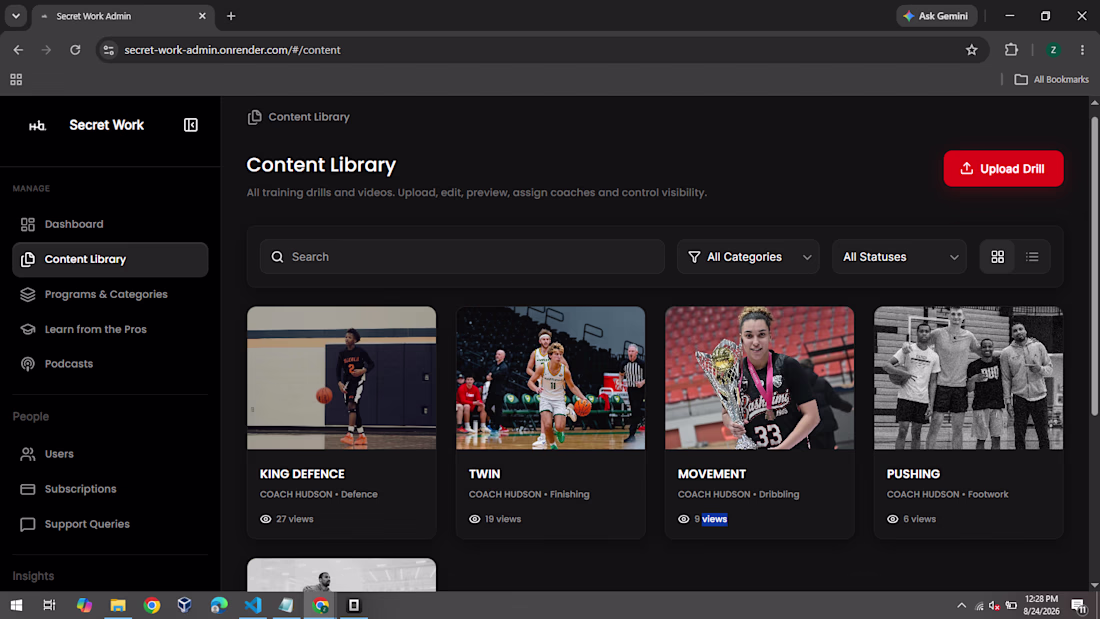1100x619 pixels.
Task: Switch to grid view layout
Action: (998, 257)
